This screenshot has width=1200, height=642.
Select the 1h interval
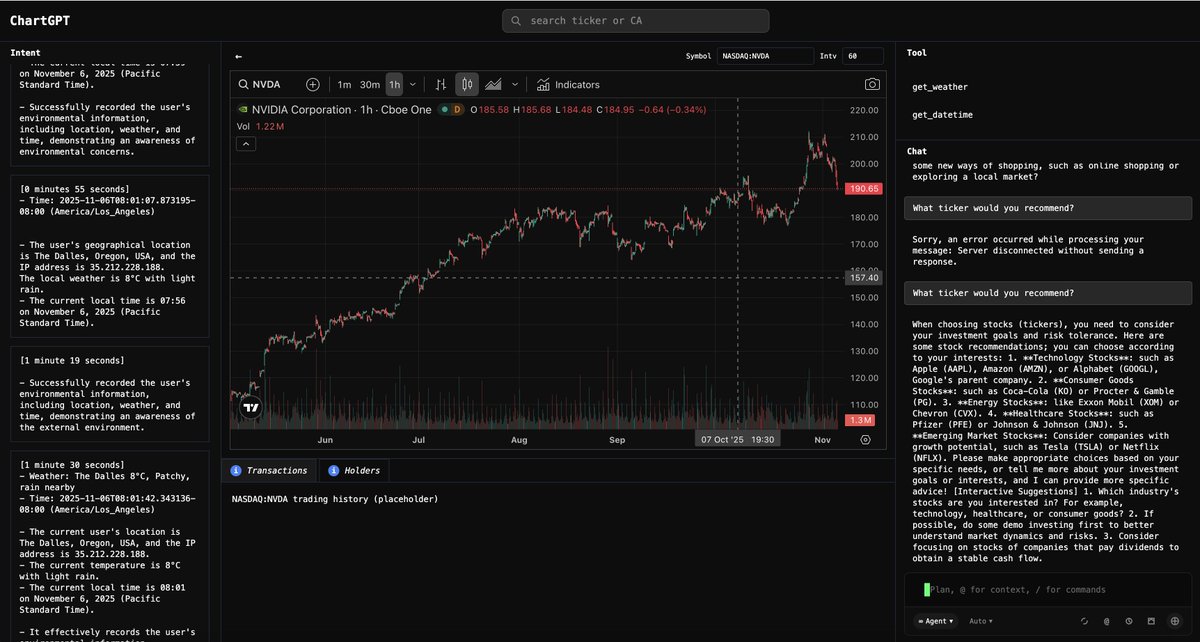(394, 85)
